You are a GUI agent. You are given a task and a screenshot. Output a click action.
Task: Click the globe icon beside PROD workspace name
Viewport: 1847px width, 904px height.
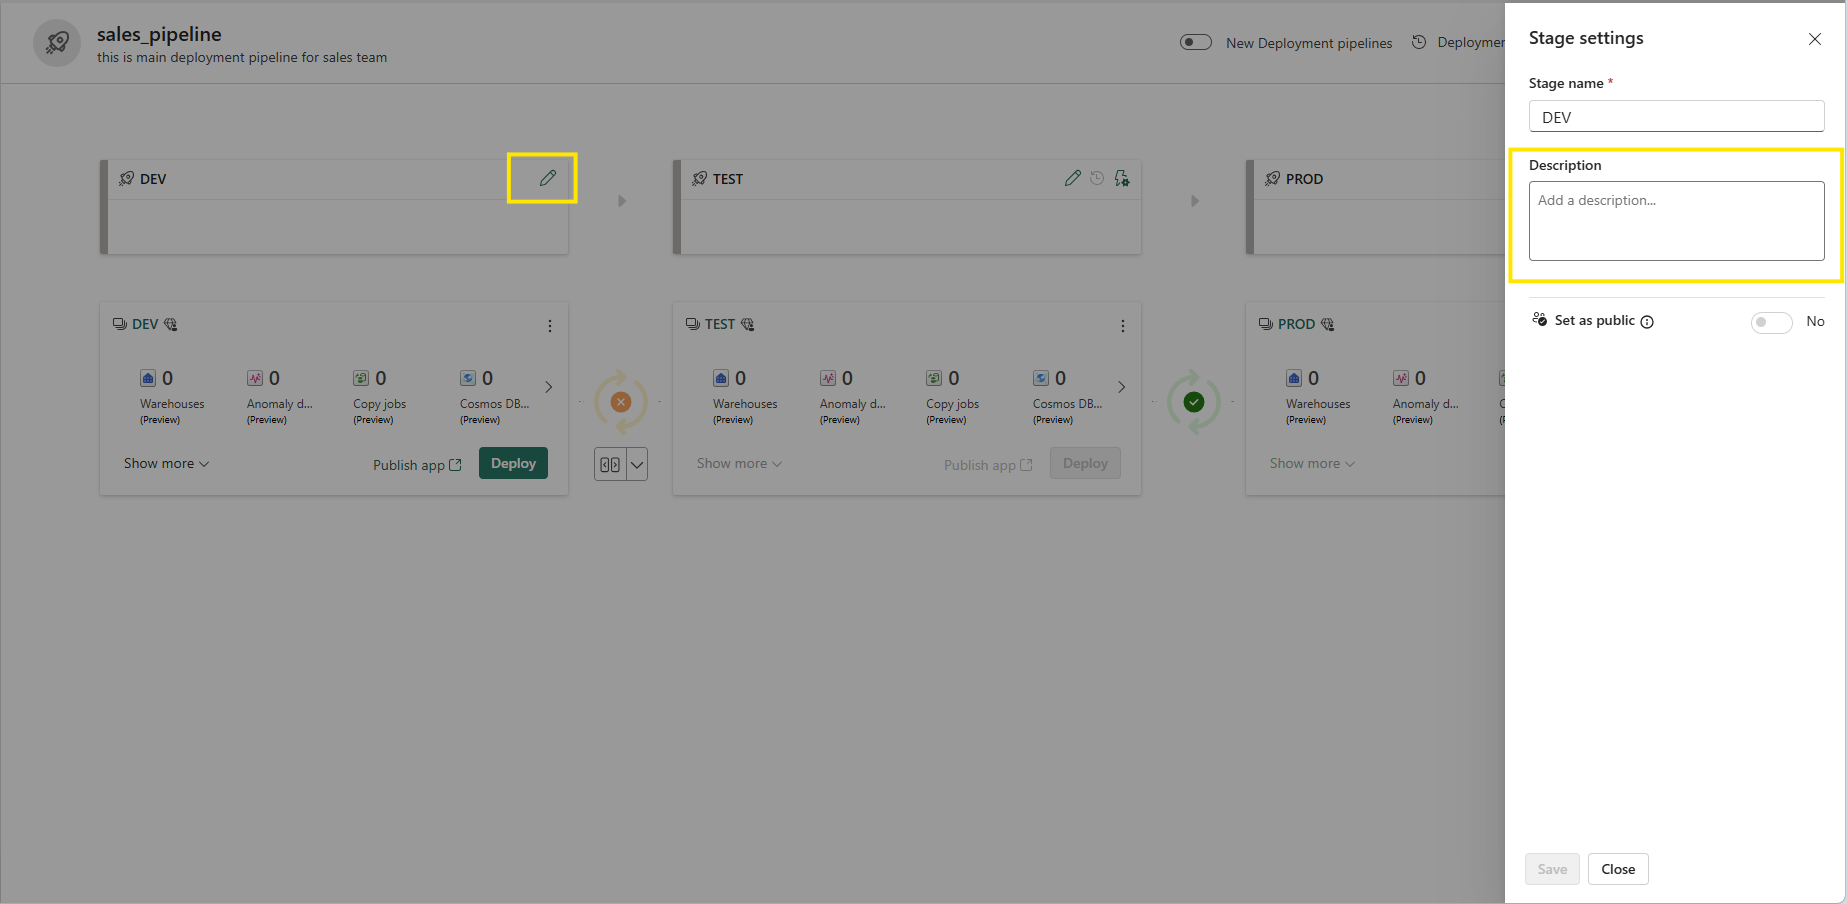[x=1327, y=324]
